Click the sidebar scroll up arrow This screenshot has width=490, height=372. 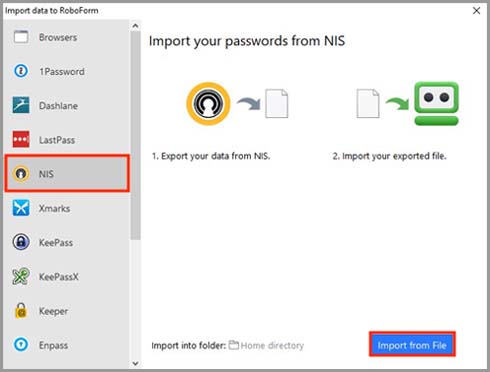point(135,26)
